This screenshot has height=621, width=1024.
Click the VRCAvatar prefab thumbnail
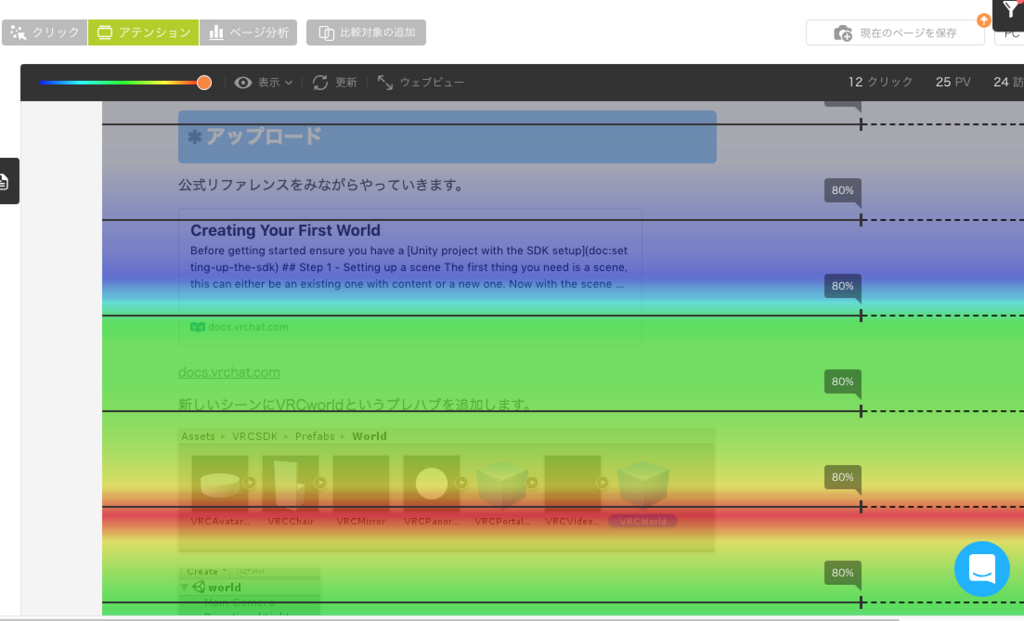(219, 484)
